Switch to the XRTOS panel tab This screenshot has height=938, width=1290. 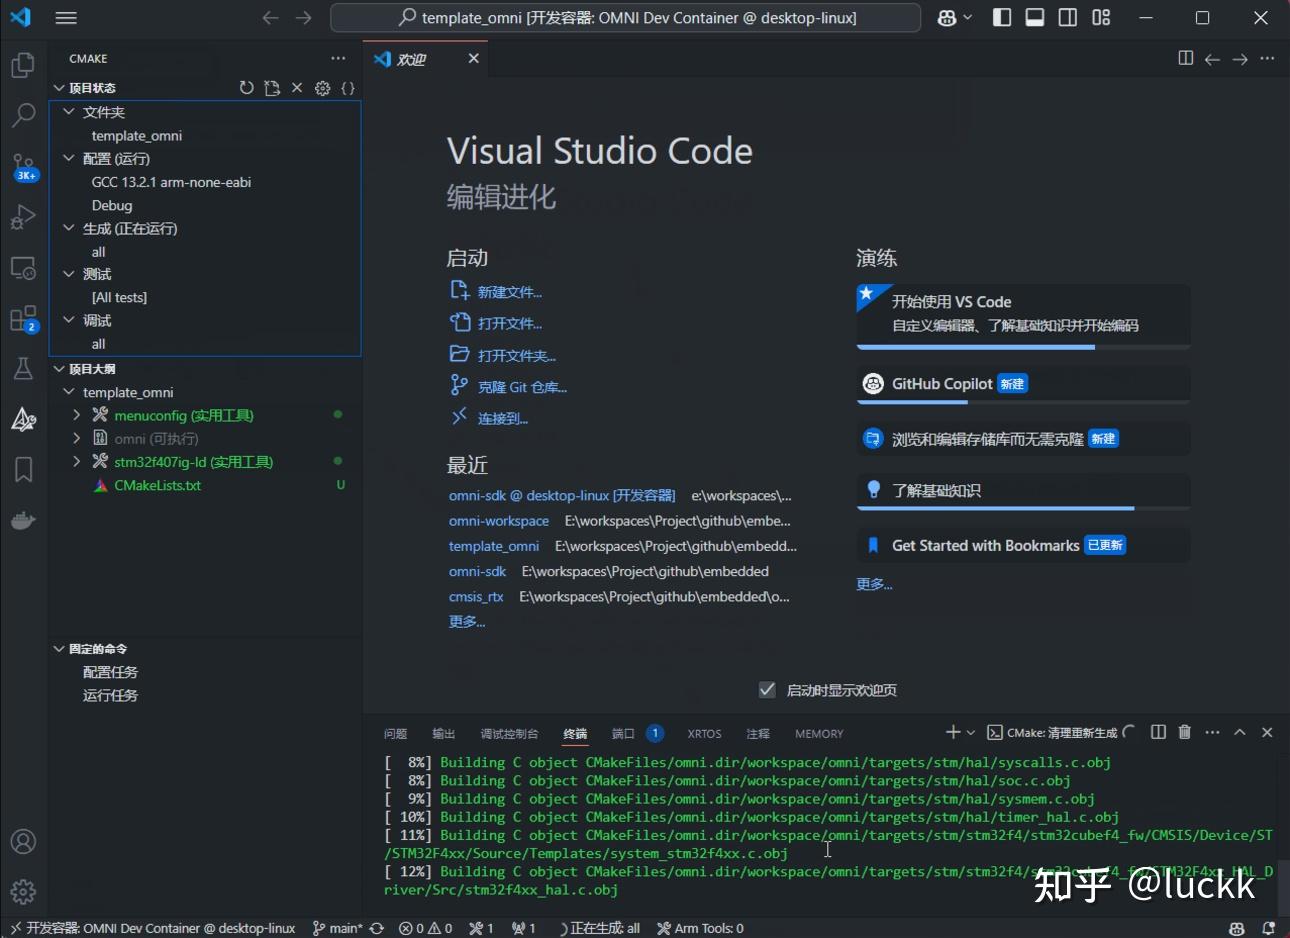tap(704, 733)
